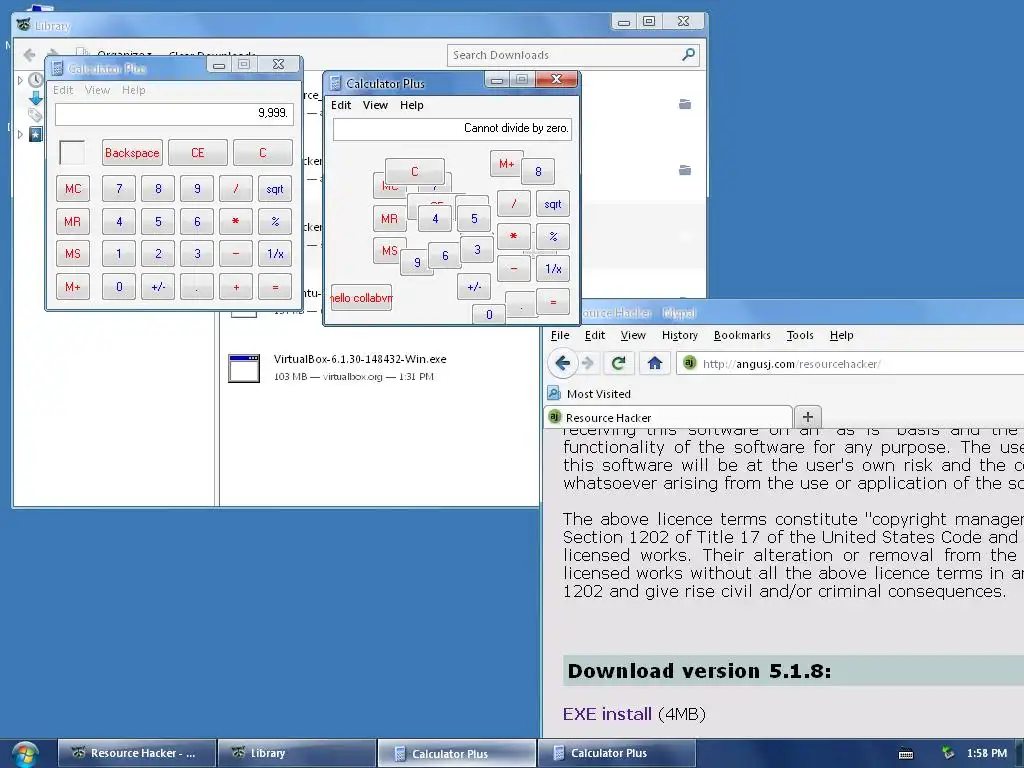Click sqrt in the 9,999 calculator
The image size is (1024, 768).
point(275,189)
